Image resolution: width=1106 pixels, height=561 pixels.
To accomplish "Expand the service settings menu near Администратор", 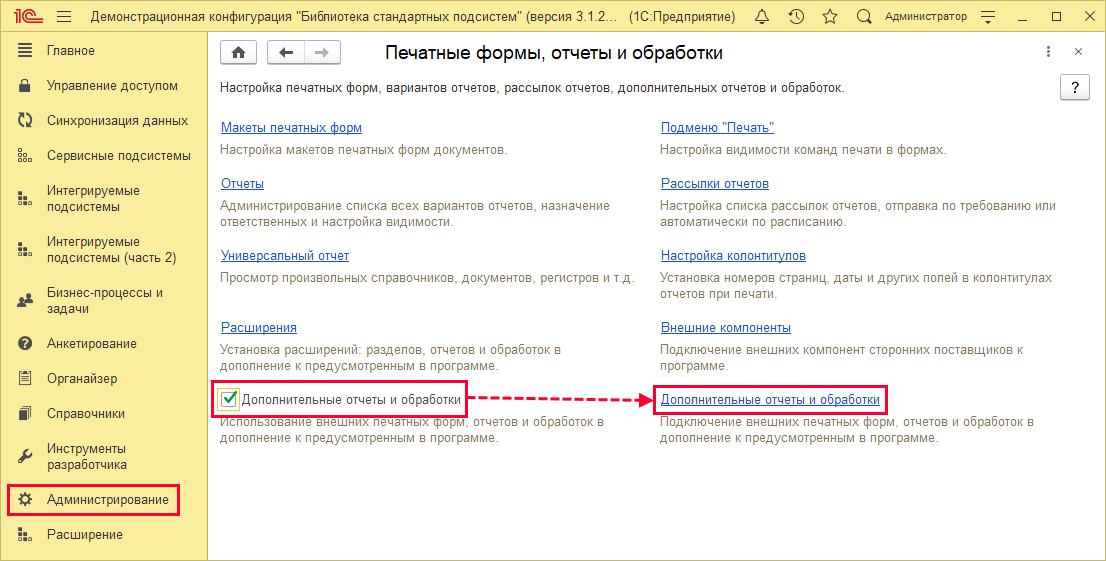I will point(988,17).
